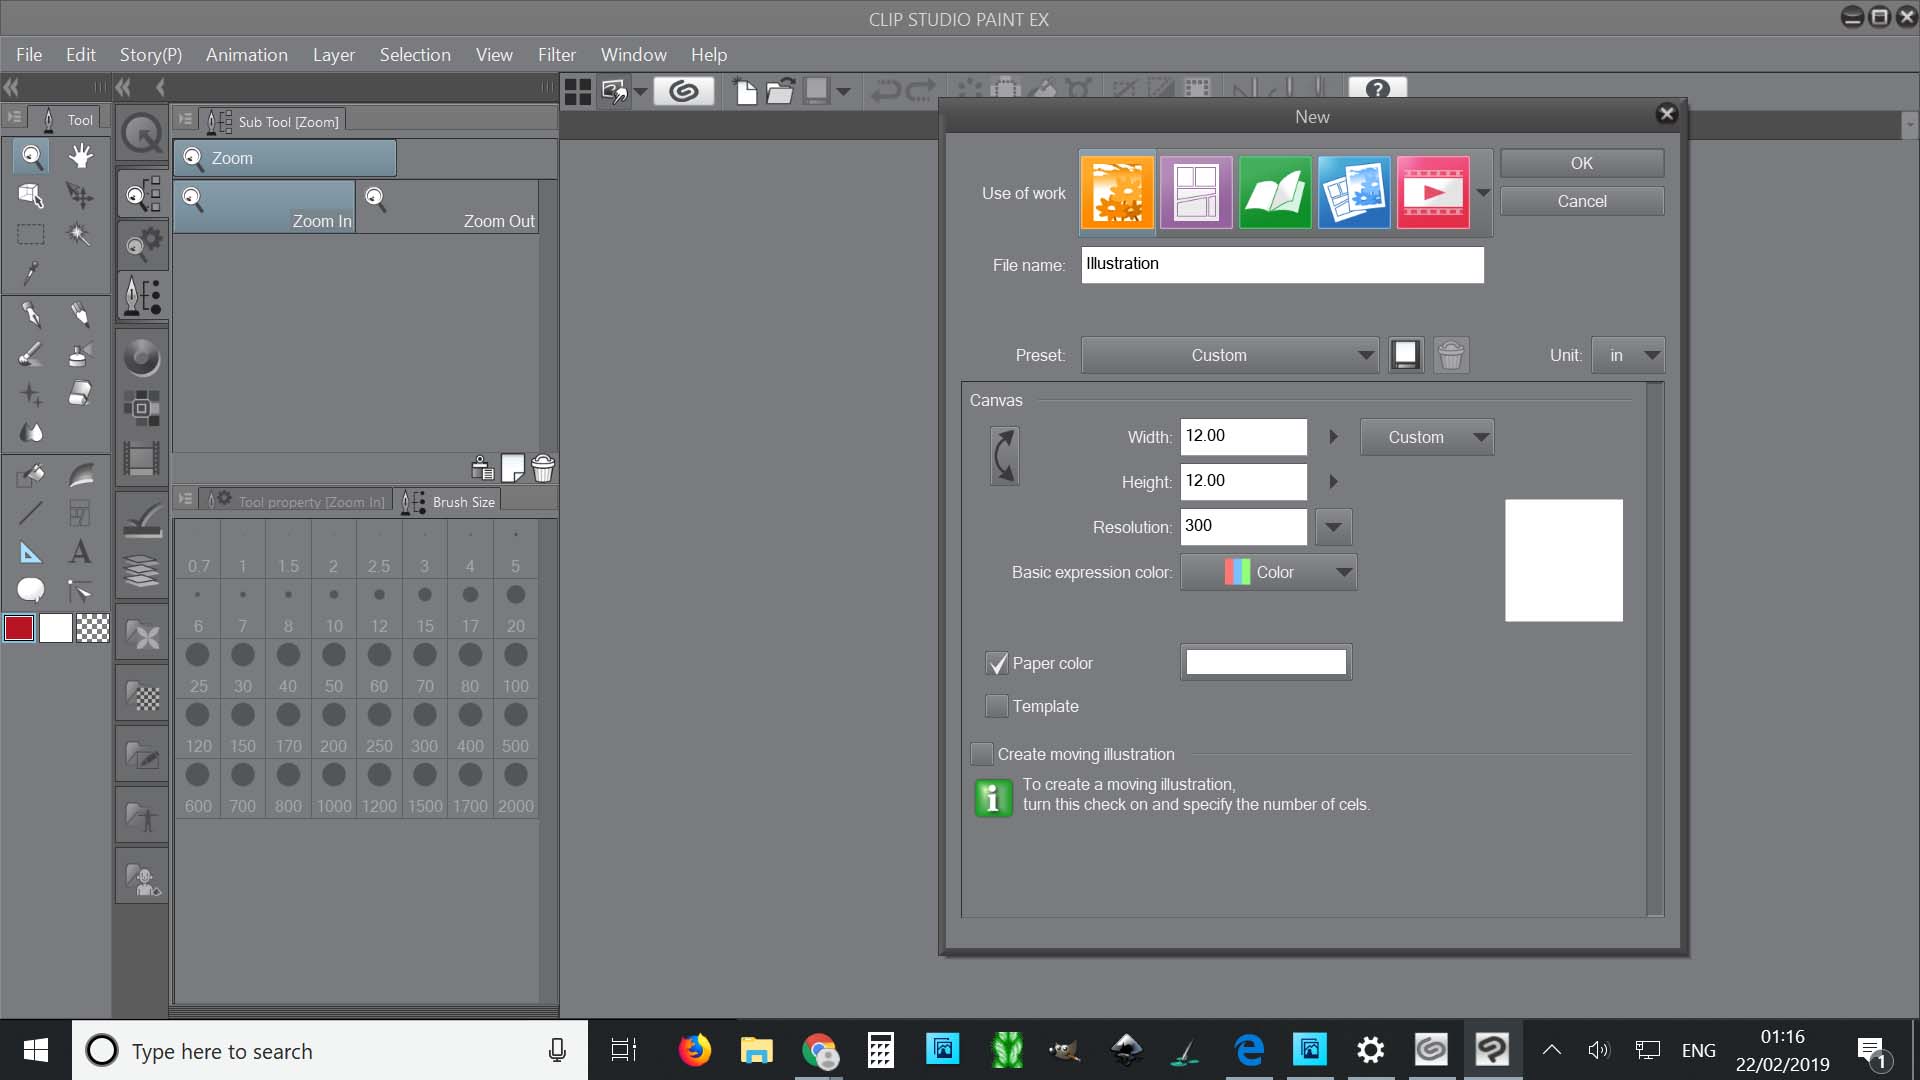Select the Comic use of work icon
1920x1080 pixels.
click(x=1196, y=192)
